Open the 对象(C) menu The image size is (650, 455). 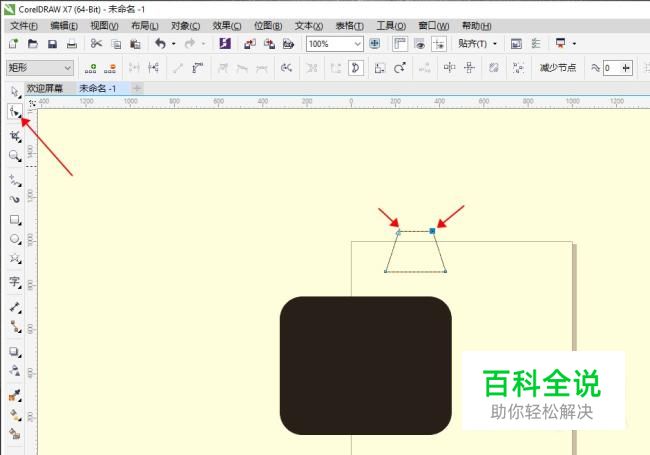coord(185,26)
